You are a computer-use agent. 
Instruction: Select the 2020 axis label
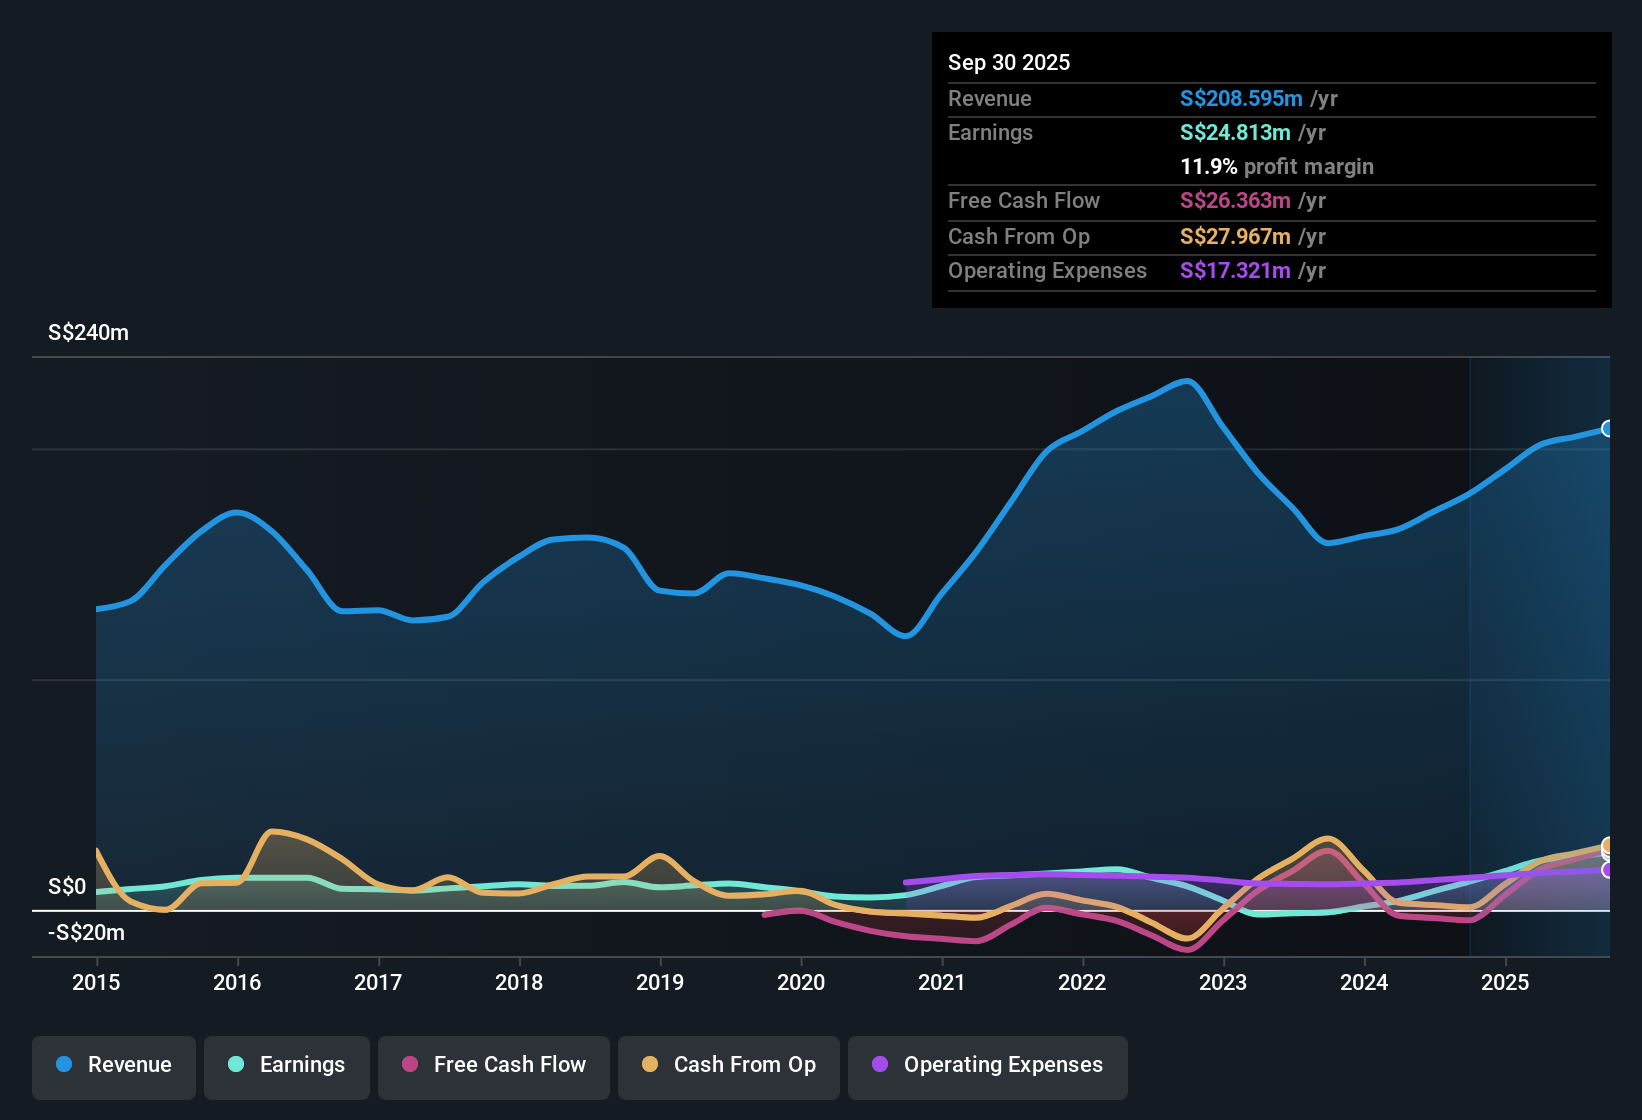click(801, 982)
